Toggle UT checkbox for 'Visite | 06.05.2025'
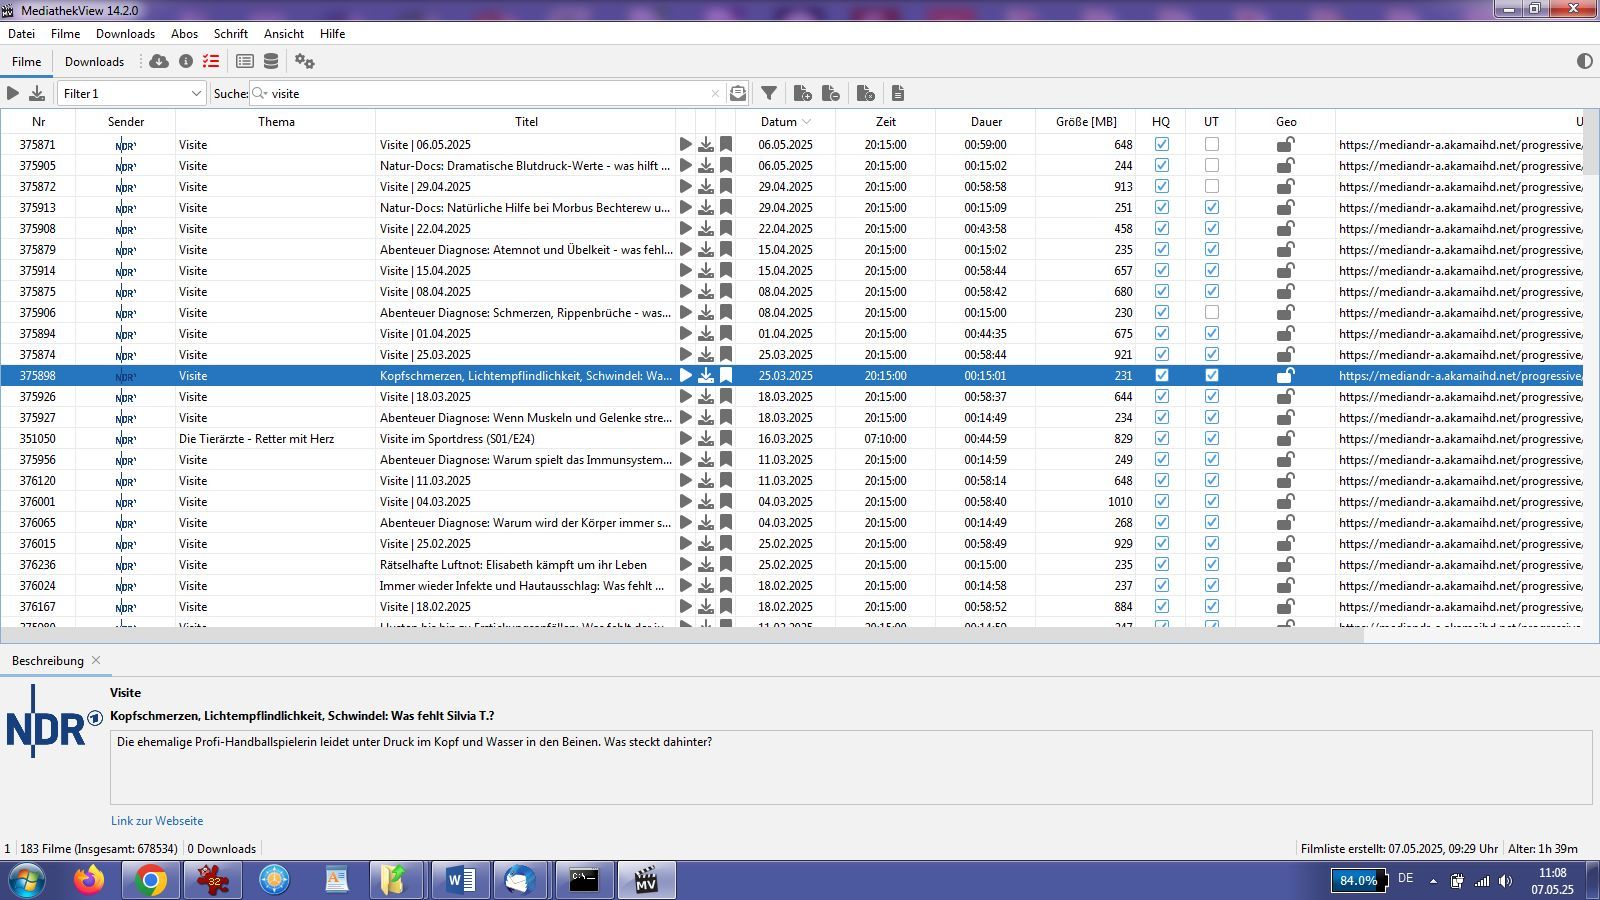 1211,144
